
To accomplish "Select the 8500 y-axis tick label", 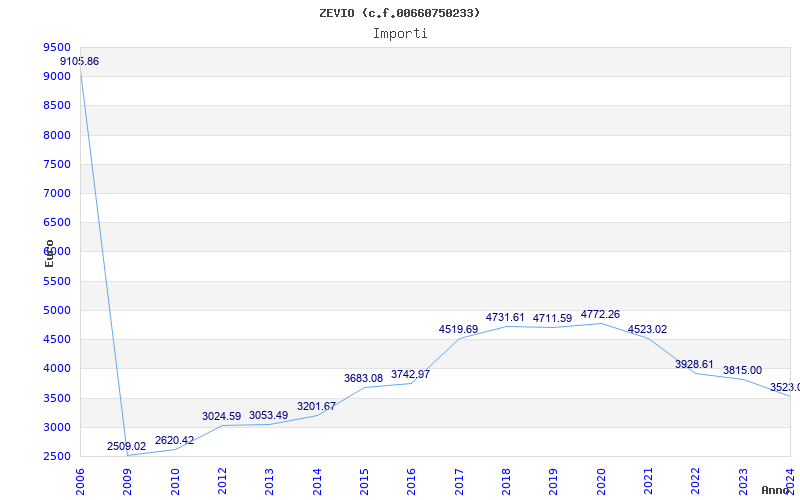I will tap(57, 106).
